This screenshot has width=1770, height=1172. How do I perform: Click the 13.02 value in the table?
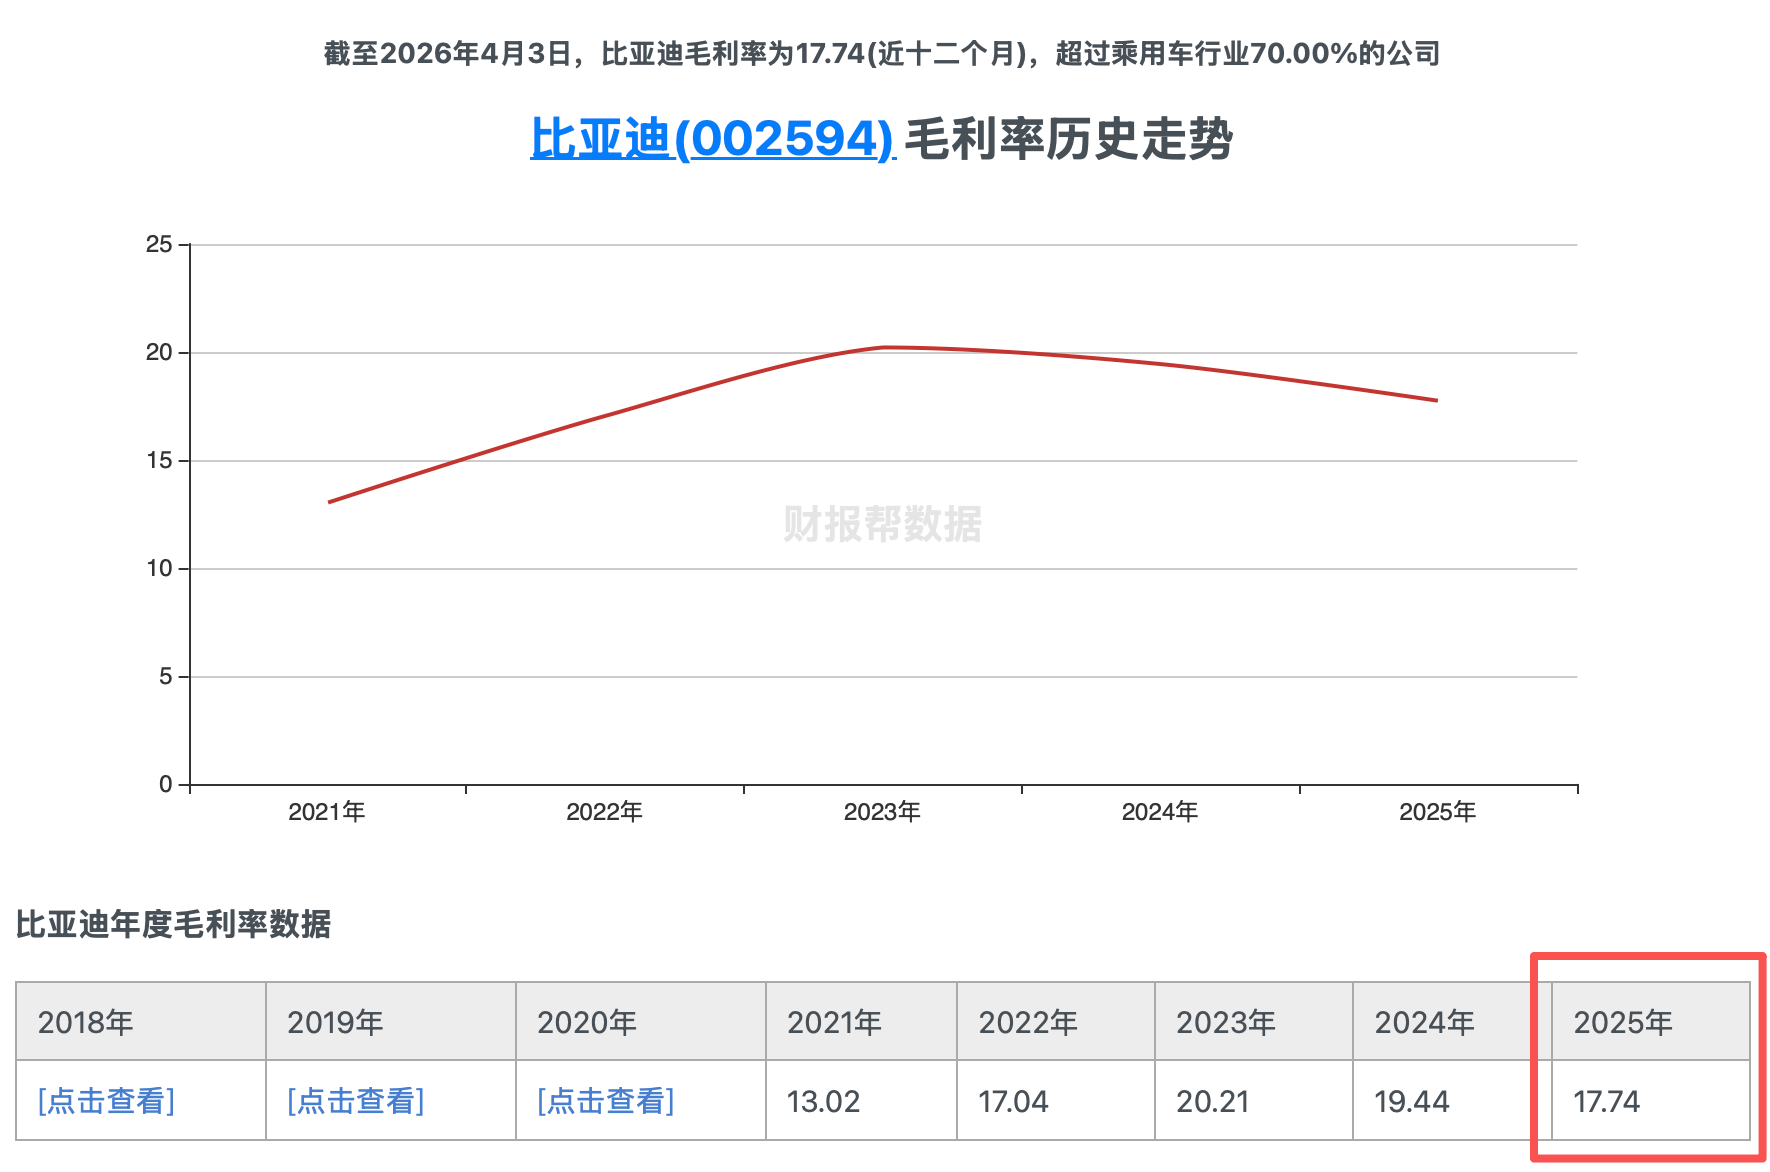point(823,1102)
